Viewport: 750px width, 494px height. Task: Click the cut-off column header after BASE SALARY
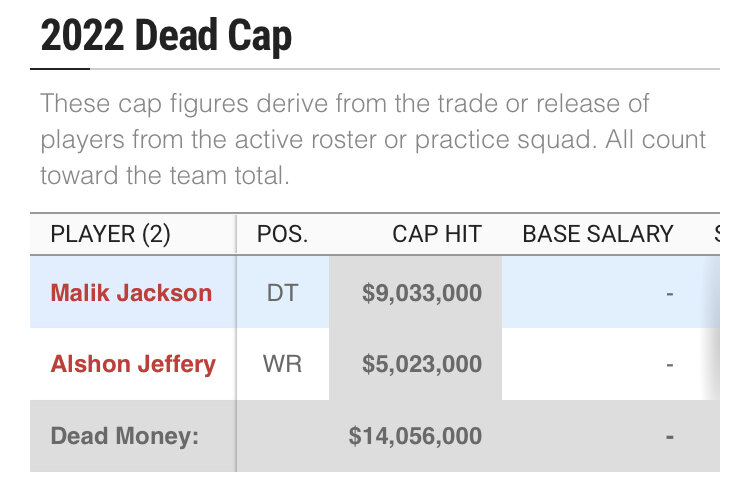716,235
